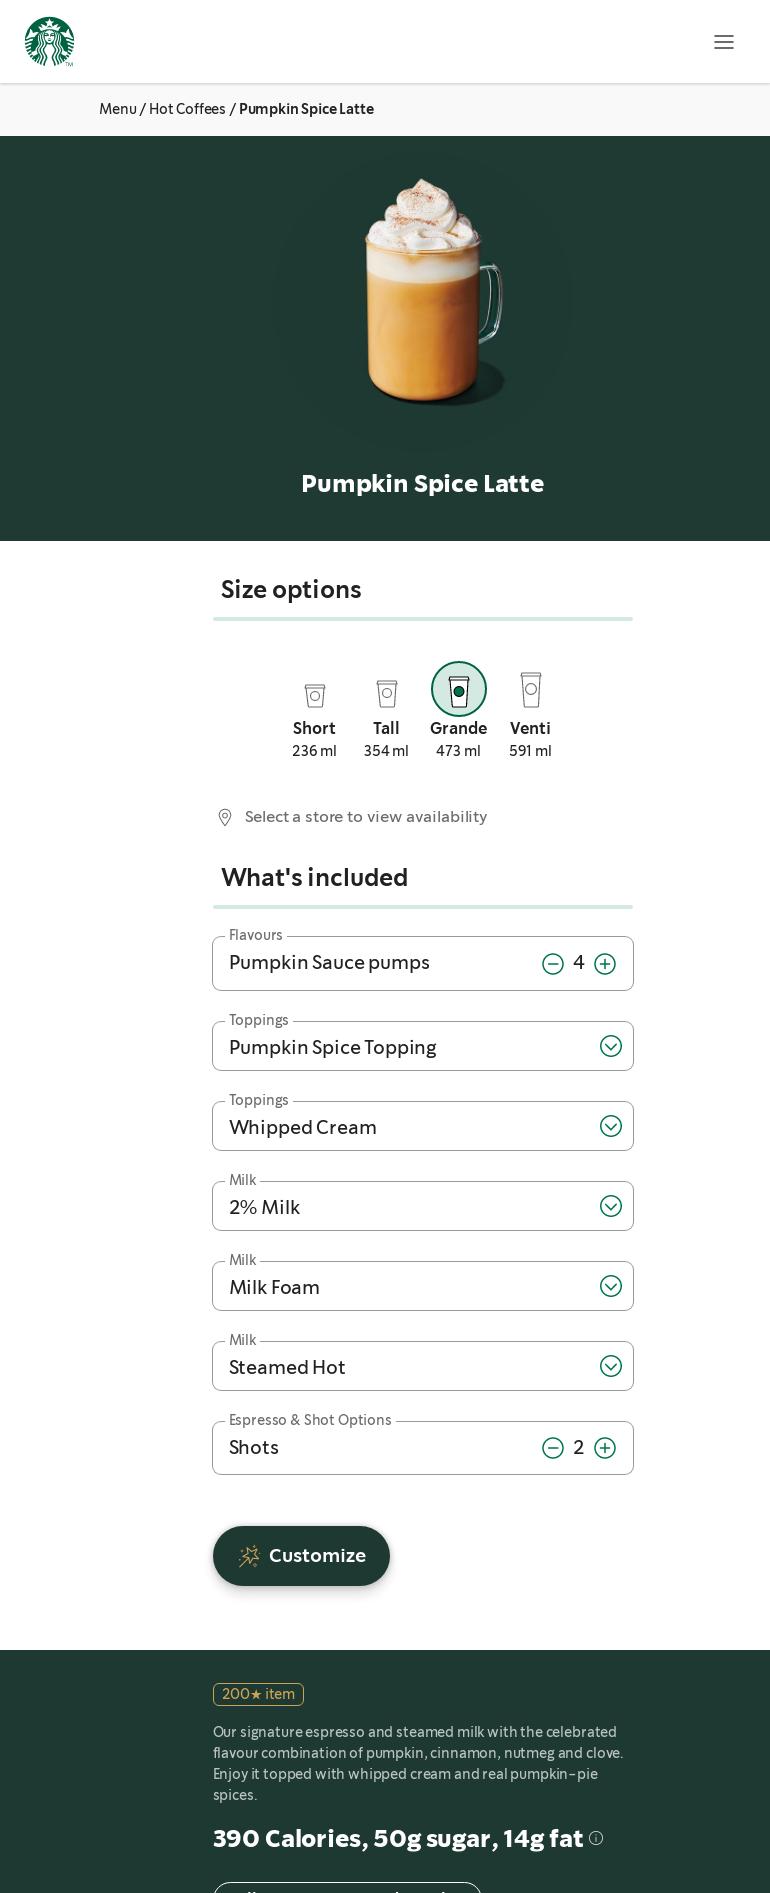
Task: Decrease Pumpkin Sauce pumps count
Action: (x=553, y=964)
